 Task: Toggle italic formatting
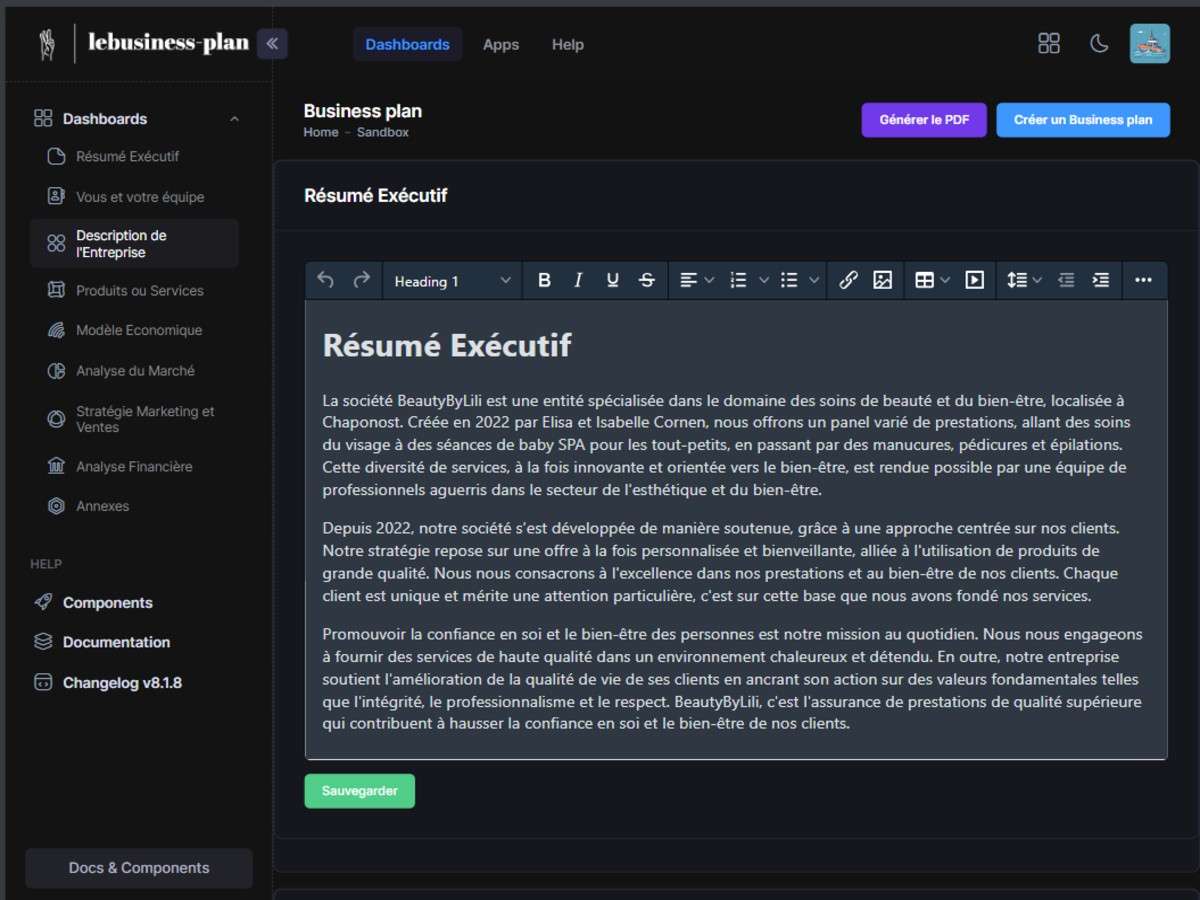click(x=578, y=280)
